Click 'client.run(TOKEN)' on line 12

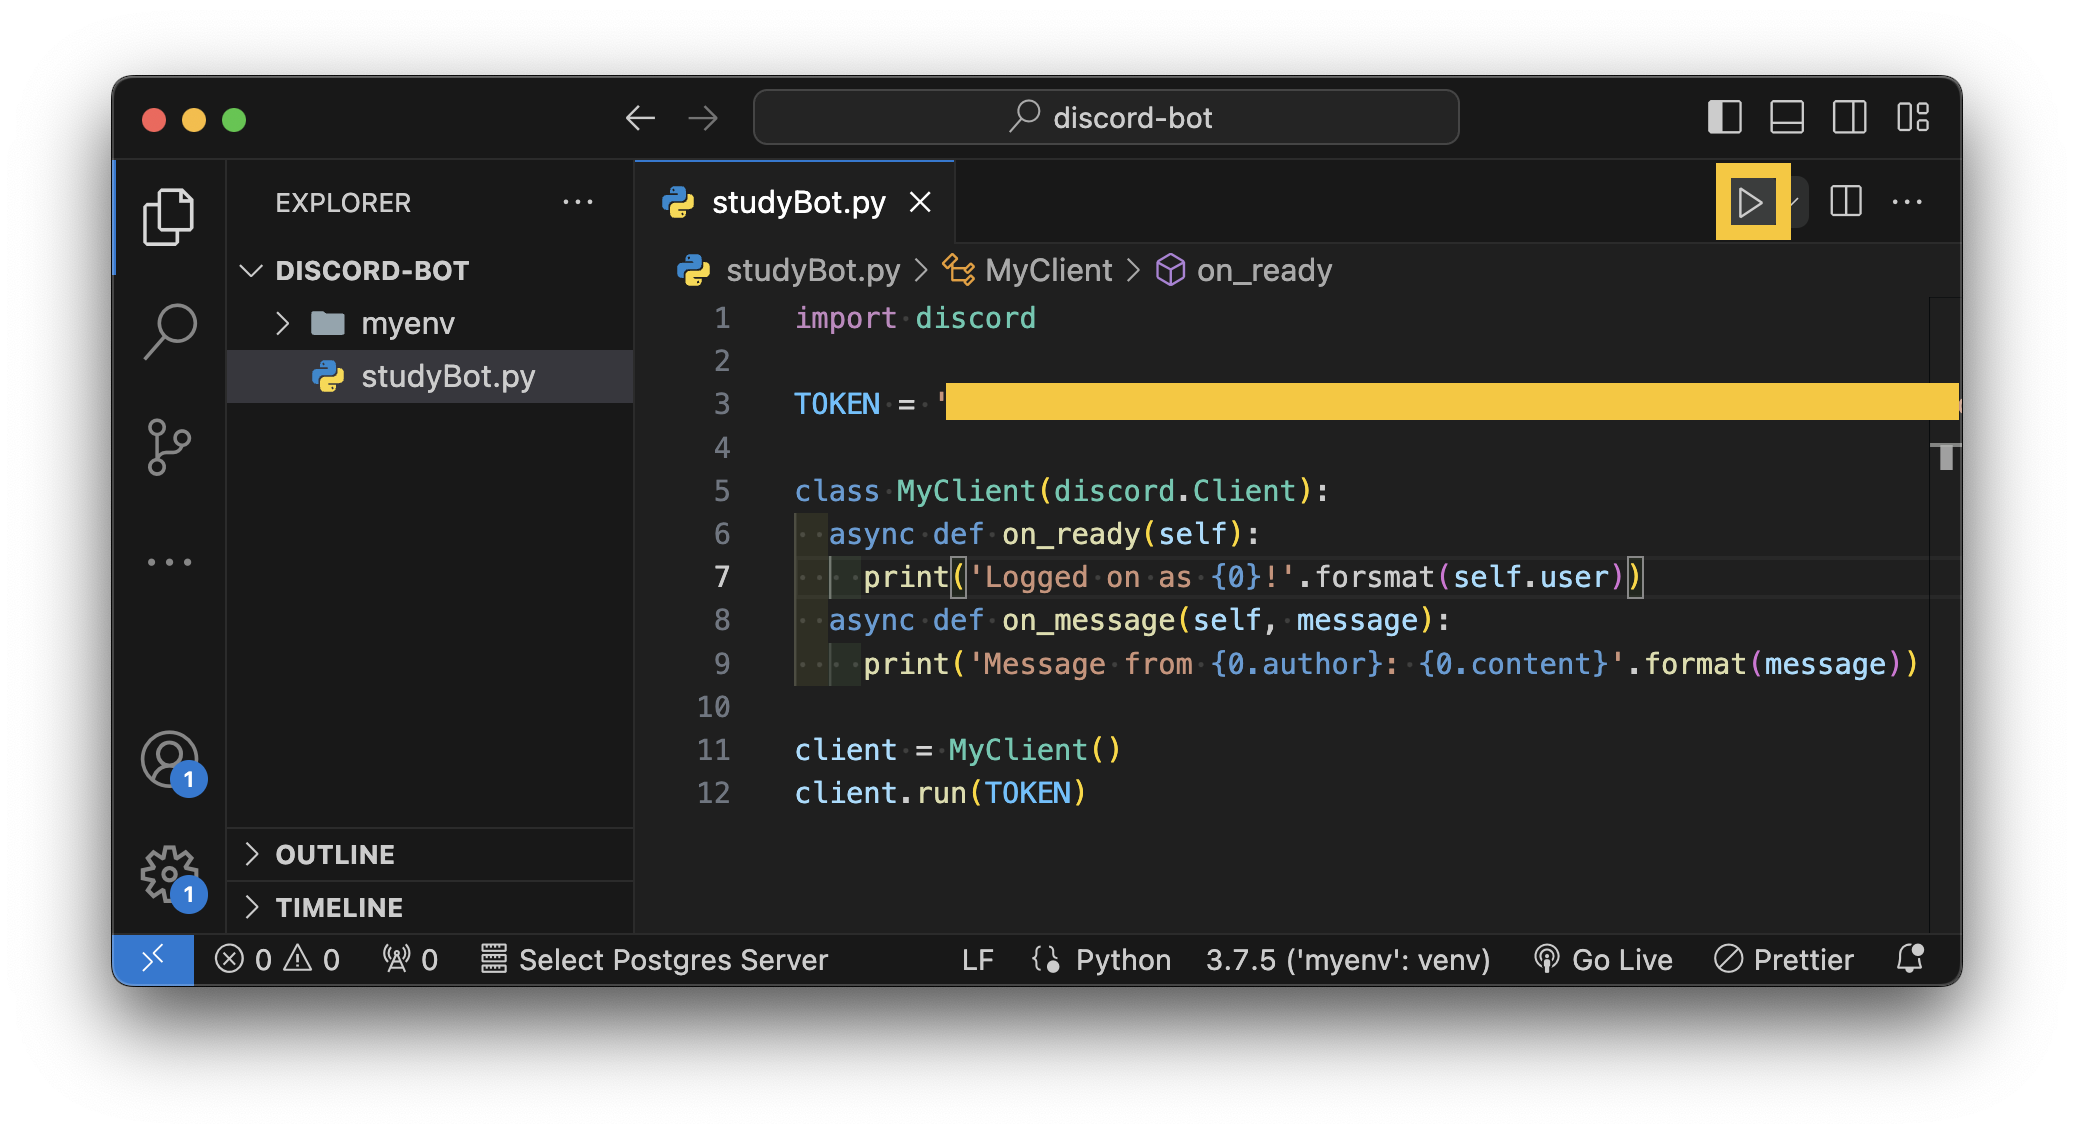click(x=940, y=793)
